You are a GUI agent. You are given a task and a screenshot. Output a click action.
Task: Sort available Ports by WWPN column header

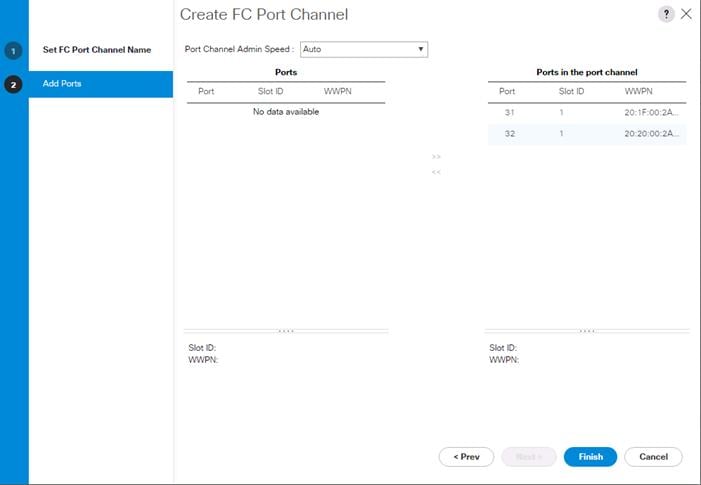(x=338, y=91)
